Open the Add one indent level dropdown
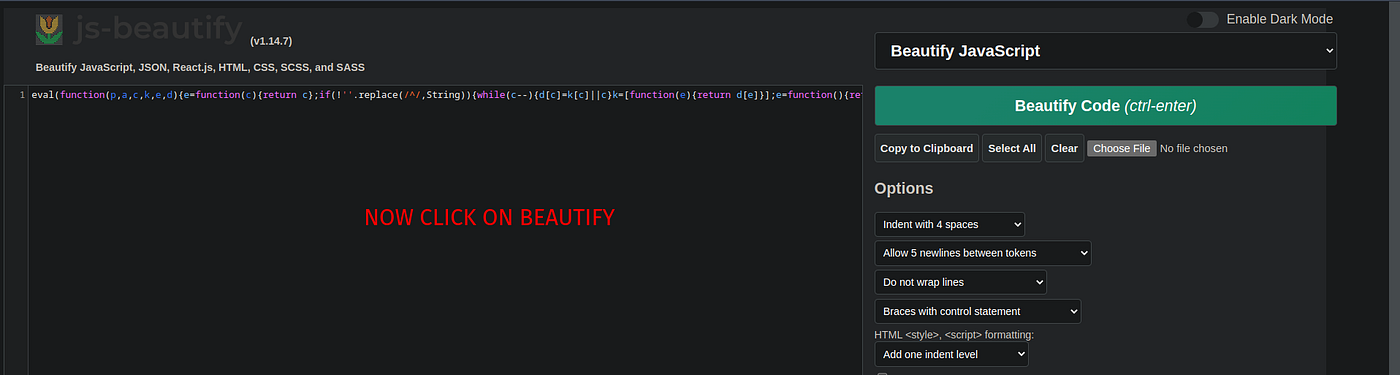 coord(951,354)
